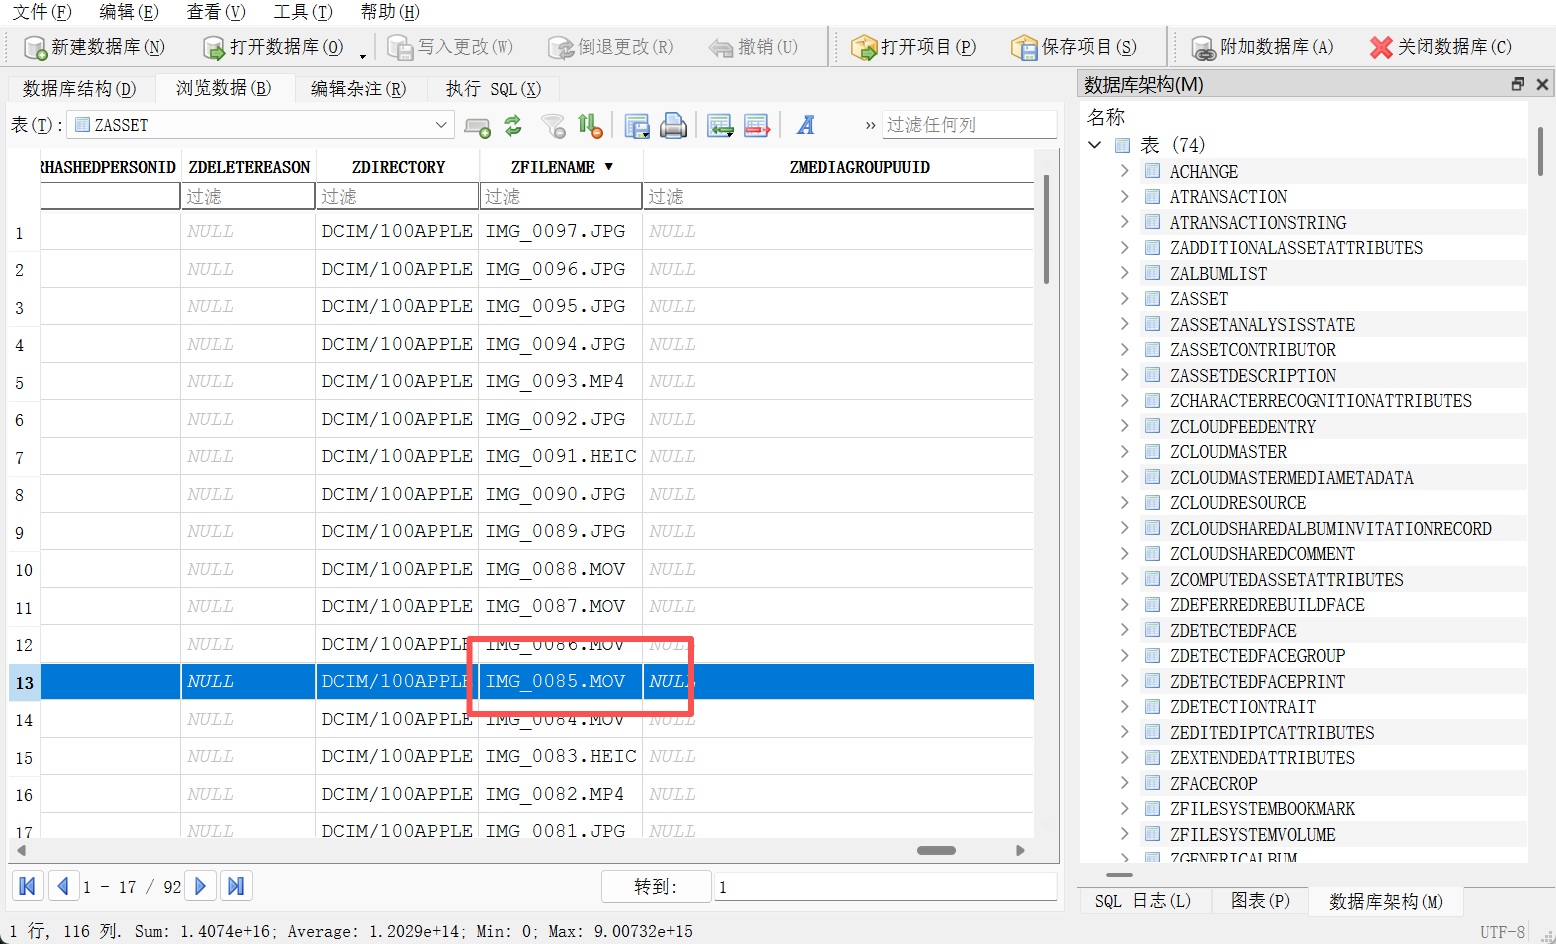Expand the ZDETECTEDFACE table node
1556x944 pixels.
(1124, 630)
